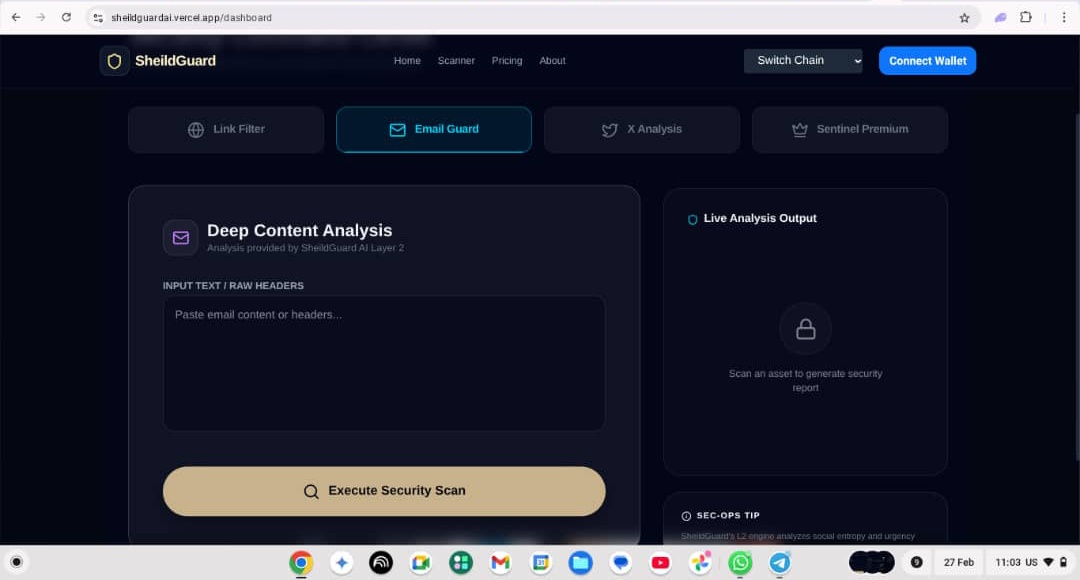Click the SEC-OPS TIP info icon
Viewport: 1080px width, 580px height.
686,516
